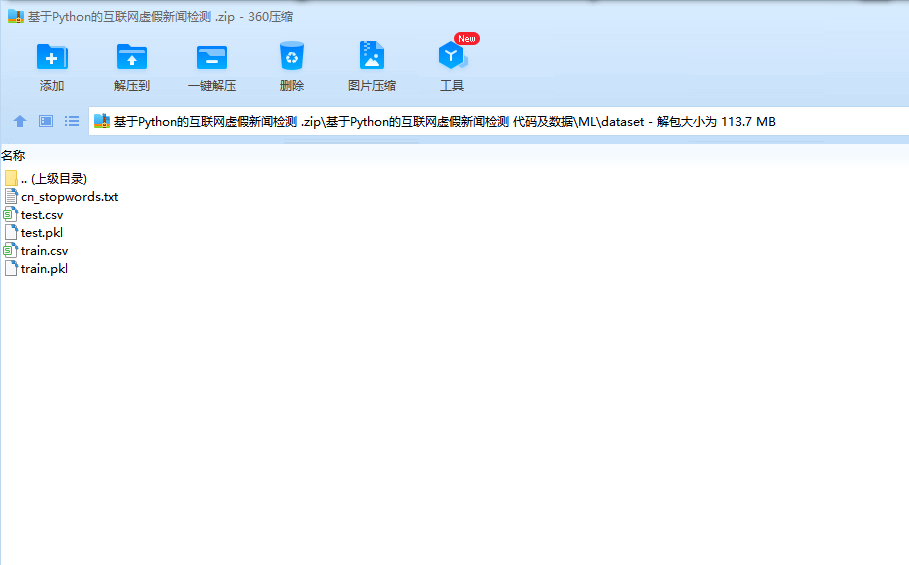Sort by the 名称 column header
This screenshot has width=909, height=565.
click(x=13, y=155)
